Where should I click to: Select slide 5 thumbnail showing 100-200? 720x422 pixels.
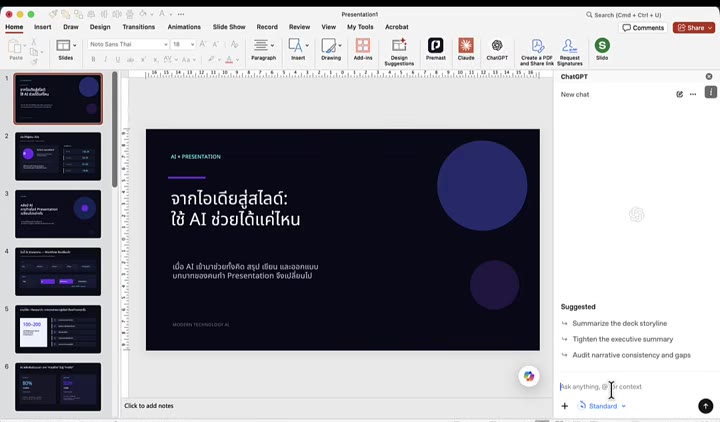[58, 329]
